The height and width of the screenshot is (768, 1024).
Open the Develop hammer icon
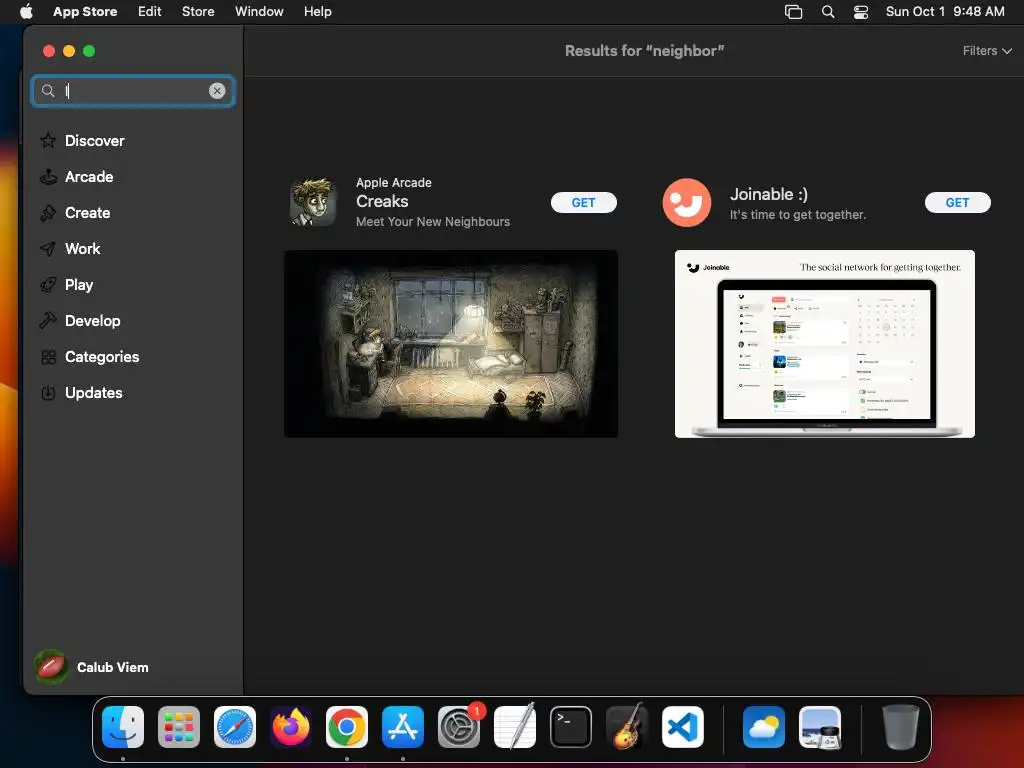point(48,321)
